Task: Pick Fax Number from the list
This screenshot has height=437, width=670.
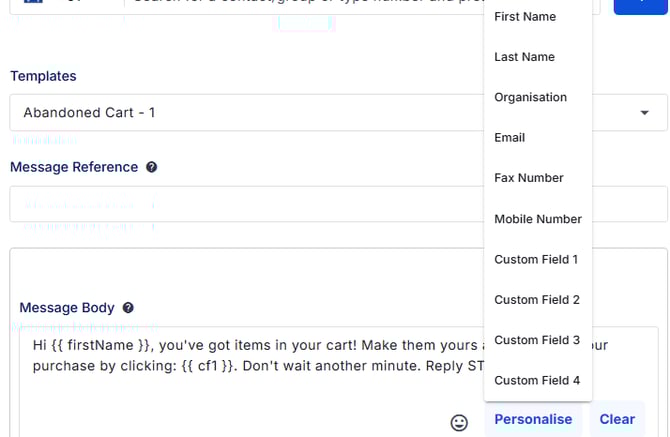Action: click(x=529, y=178)
